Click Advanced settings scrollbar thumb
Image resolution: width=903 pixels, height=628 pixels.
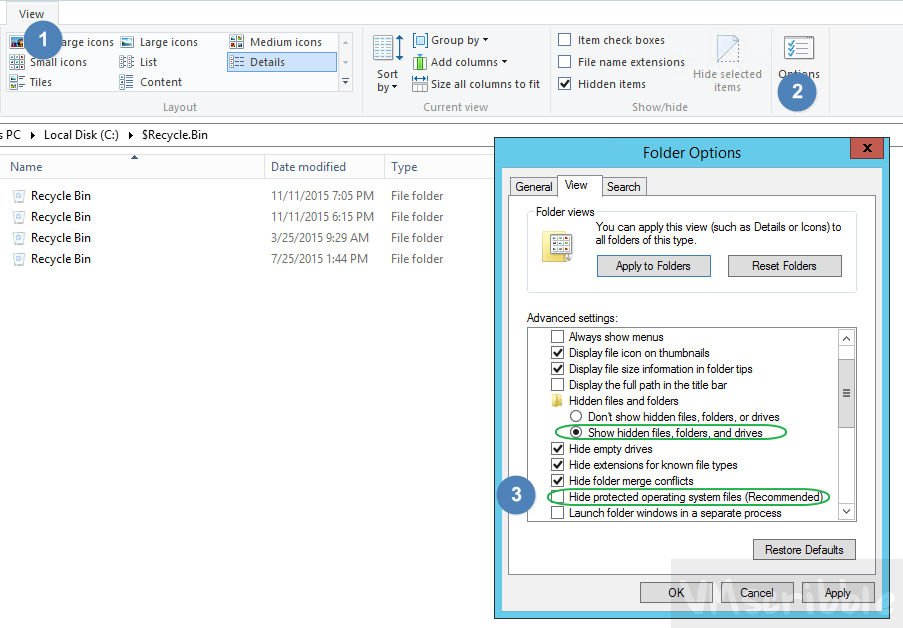[847, 393]
